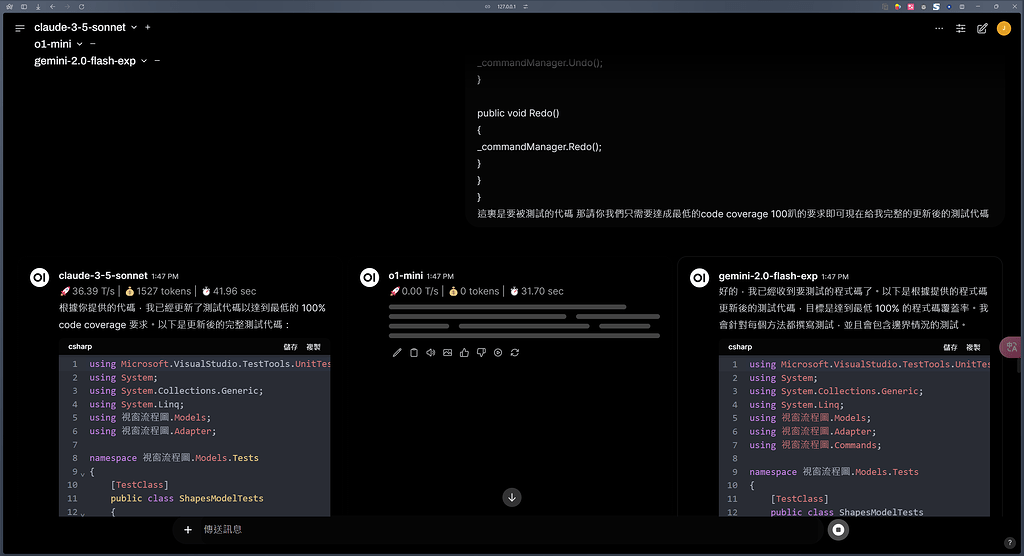This screenshot has width=1024, height=556.
Task: Open the gemini-2.0-flash-exp model dropdown
Action: (144, 61)
